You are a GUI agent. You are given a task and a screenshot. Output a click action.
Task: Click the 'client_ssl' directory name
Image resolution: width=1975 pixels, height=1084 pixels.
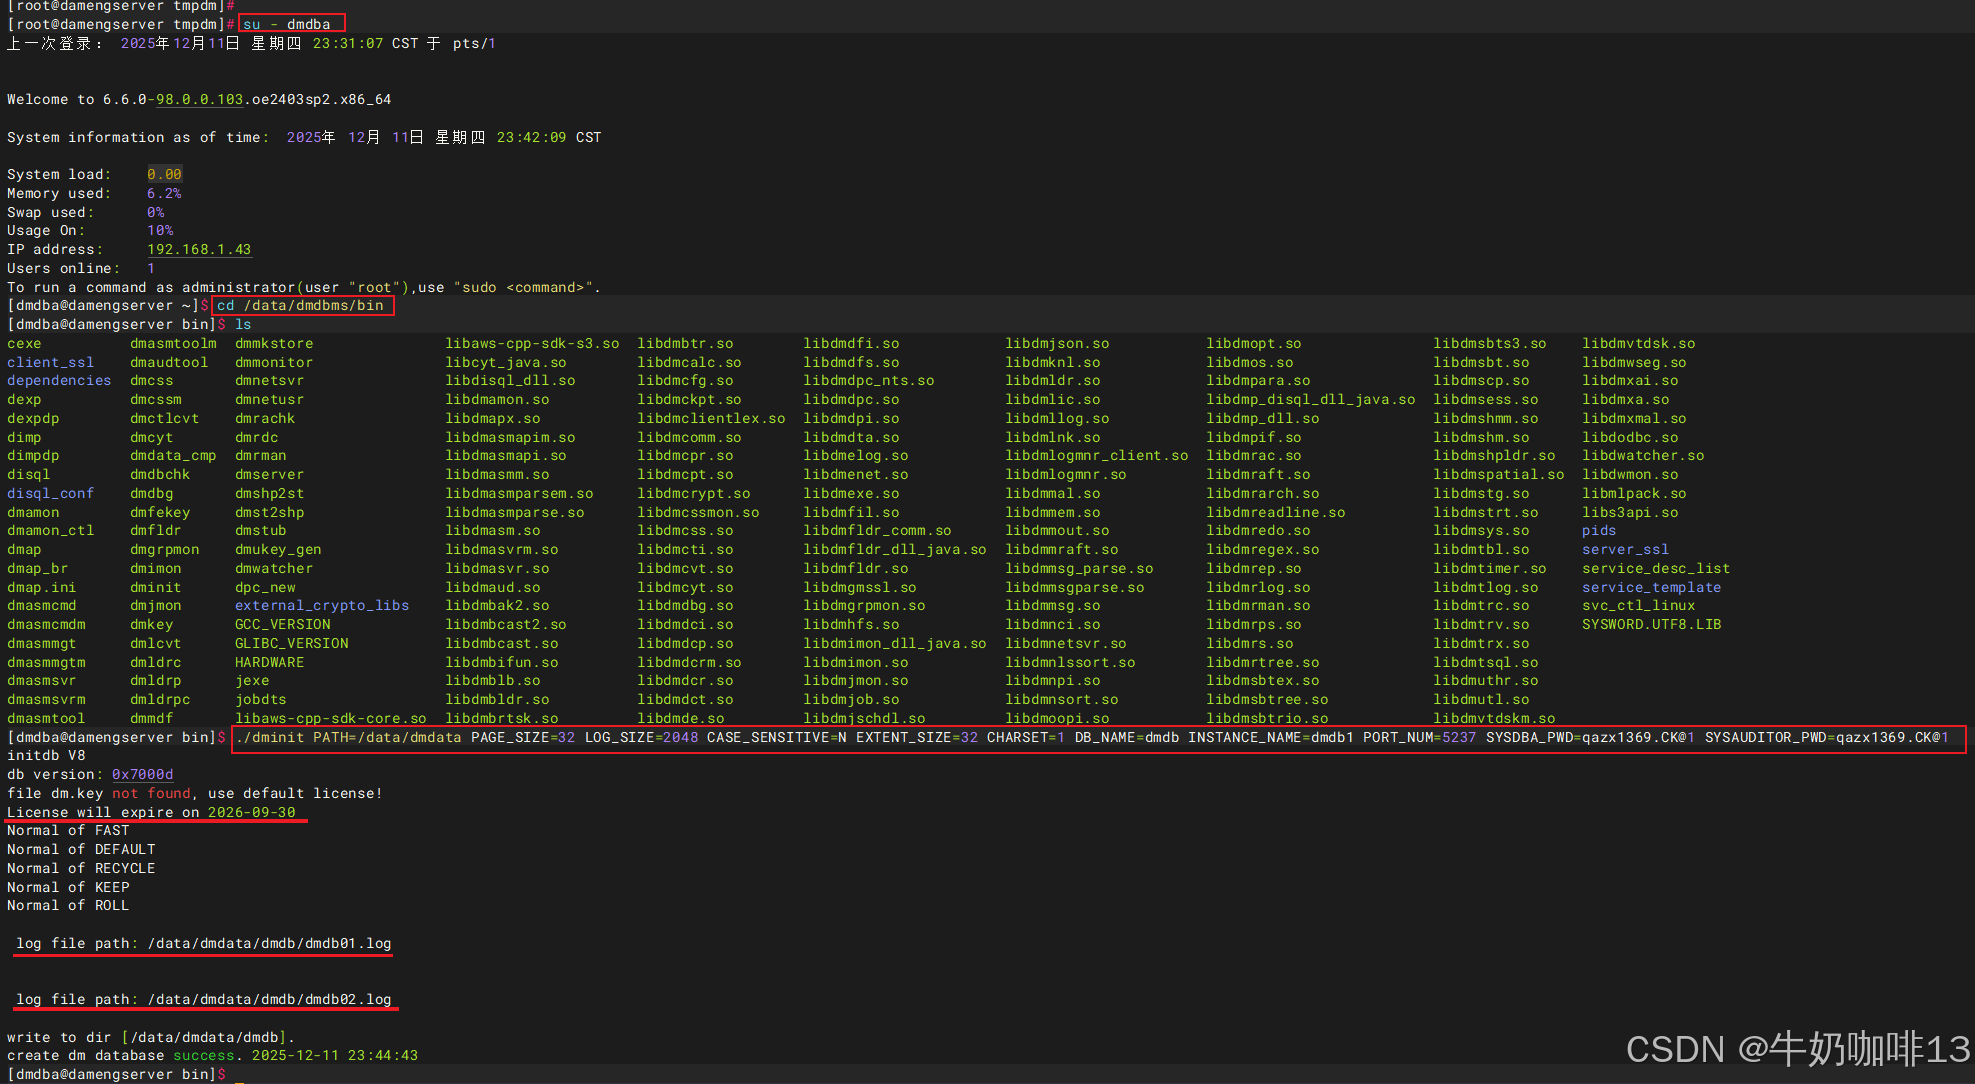[50, 362]
